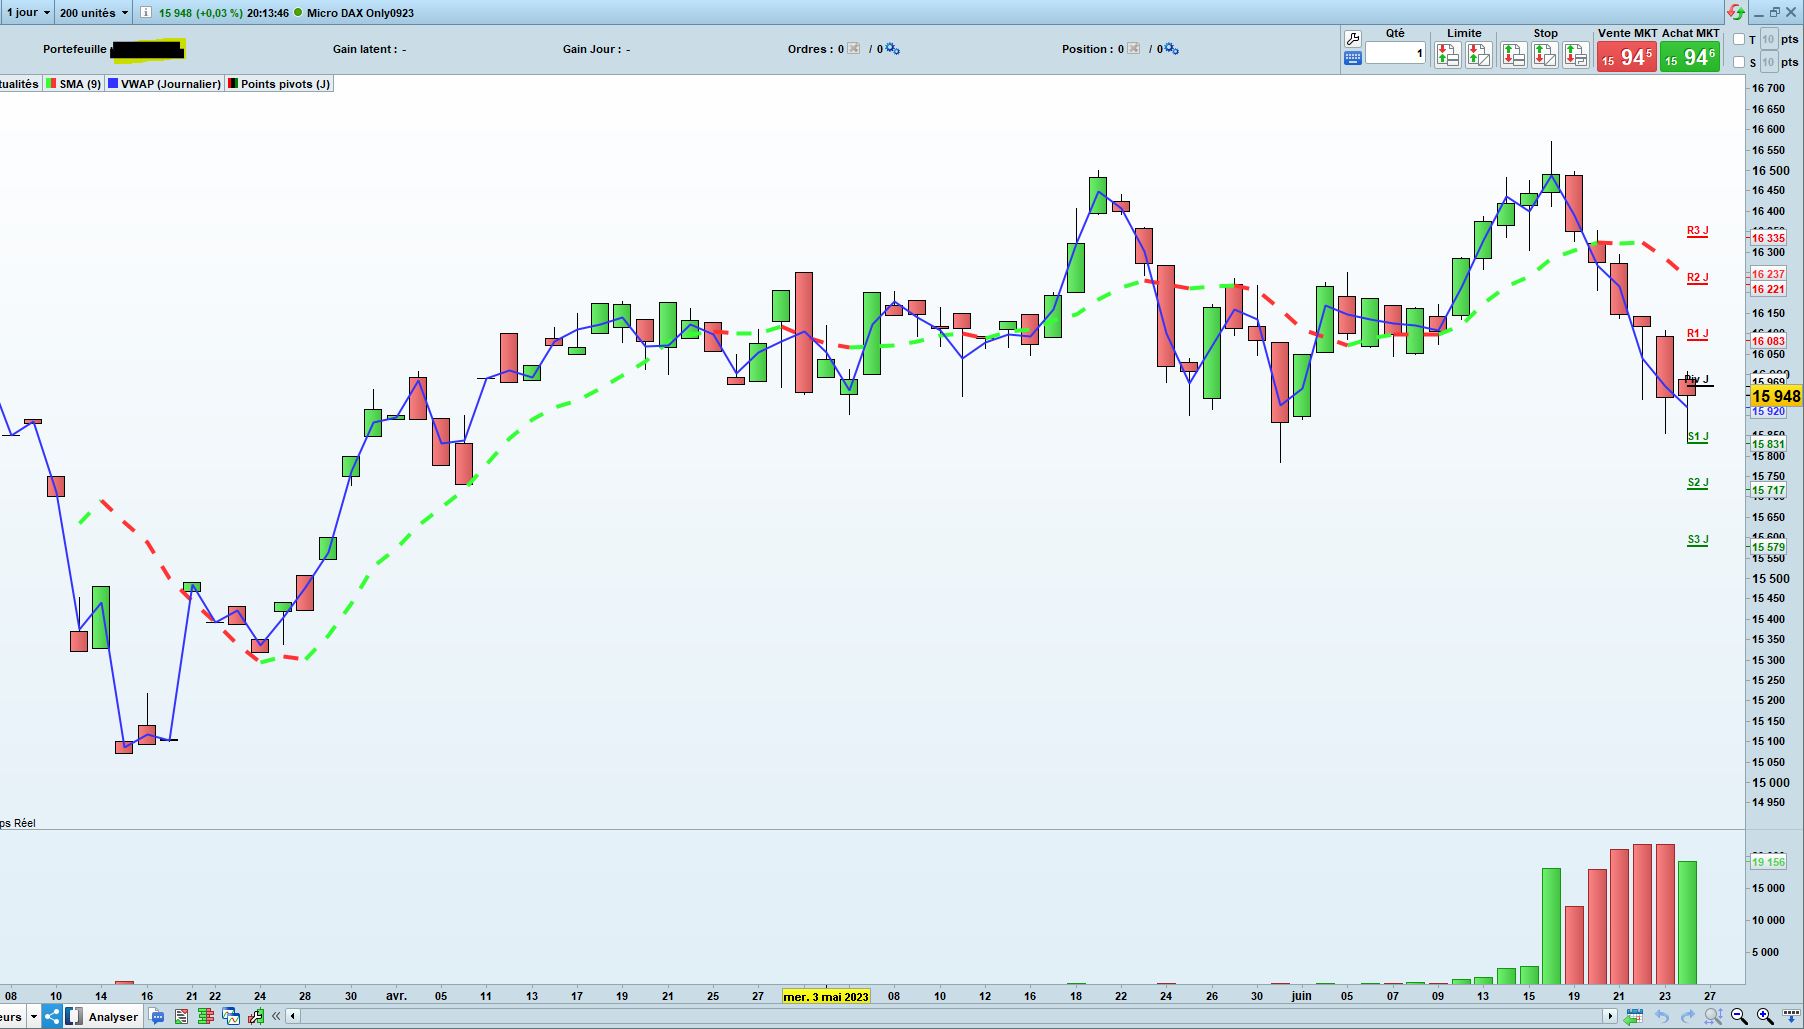Open the Position settings gear icon
1804x1029 pixels.
(x=1172, y=49)
